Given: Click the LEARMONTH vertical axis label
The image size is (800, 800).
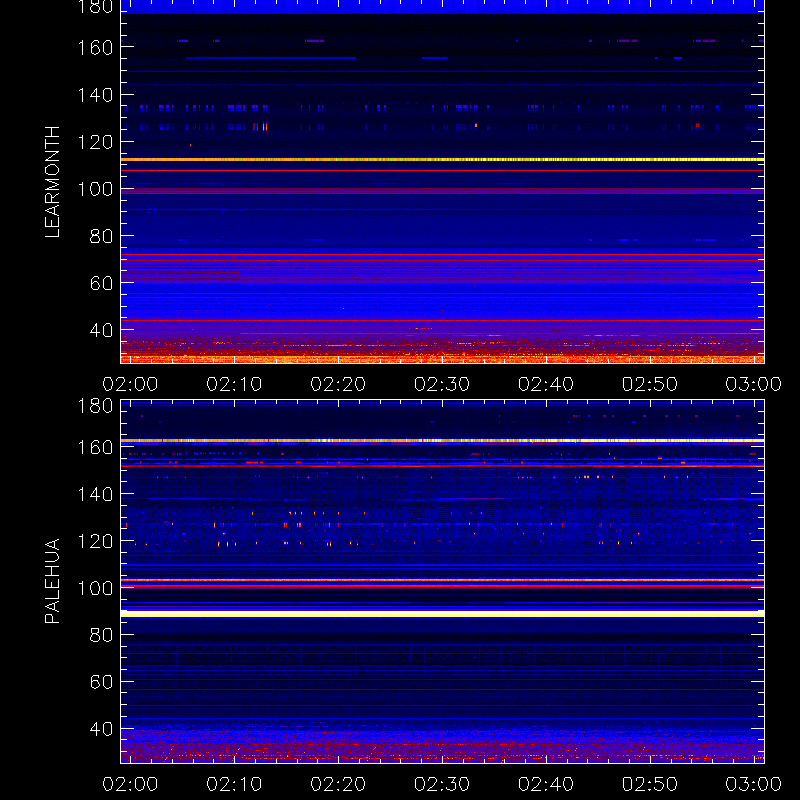Looking at the screenshot, I should click(53, 182).
